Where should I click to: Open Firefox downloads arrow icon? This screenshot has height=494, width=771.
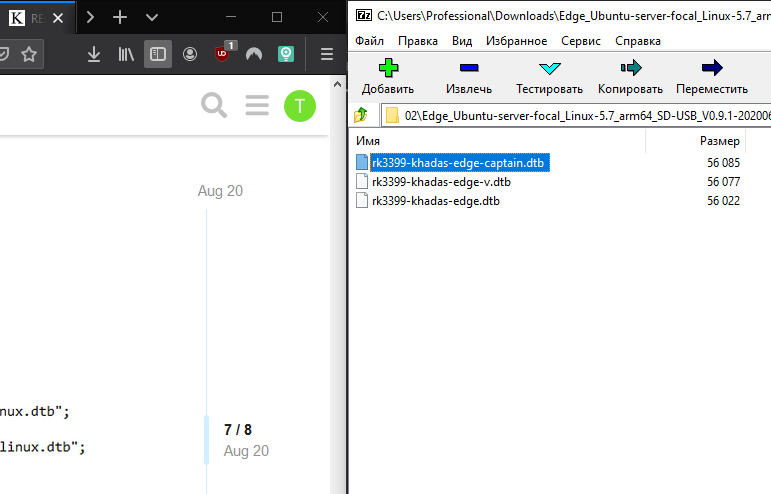(x=93, y=54)
